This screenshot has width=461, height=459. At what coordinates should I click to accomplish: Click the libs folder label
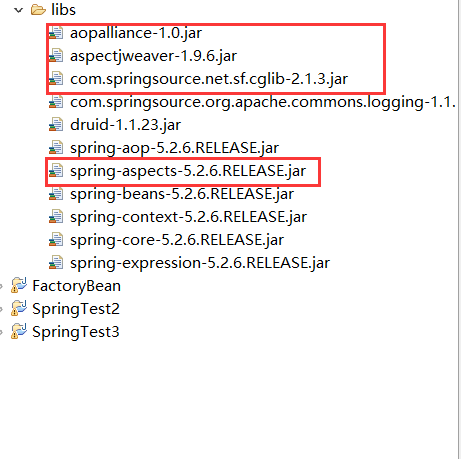coord(63,10)
